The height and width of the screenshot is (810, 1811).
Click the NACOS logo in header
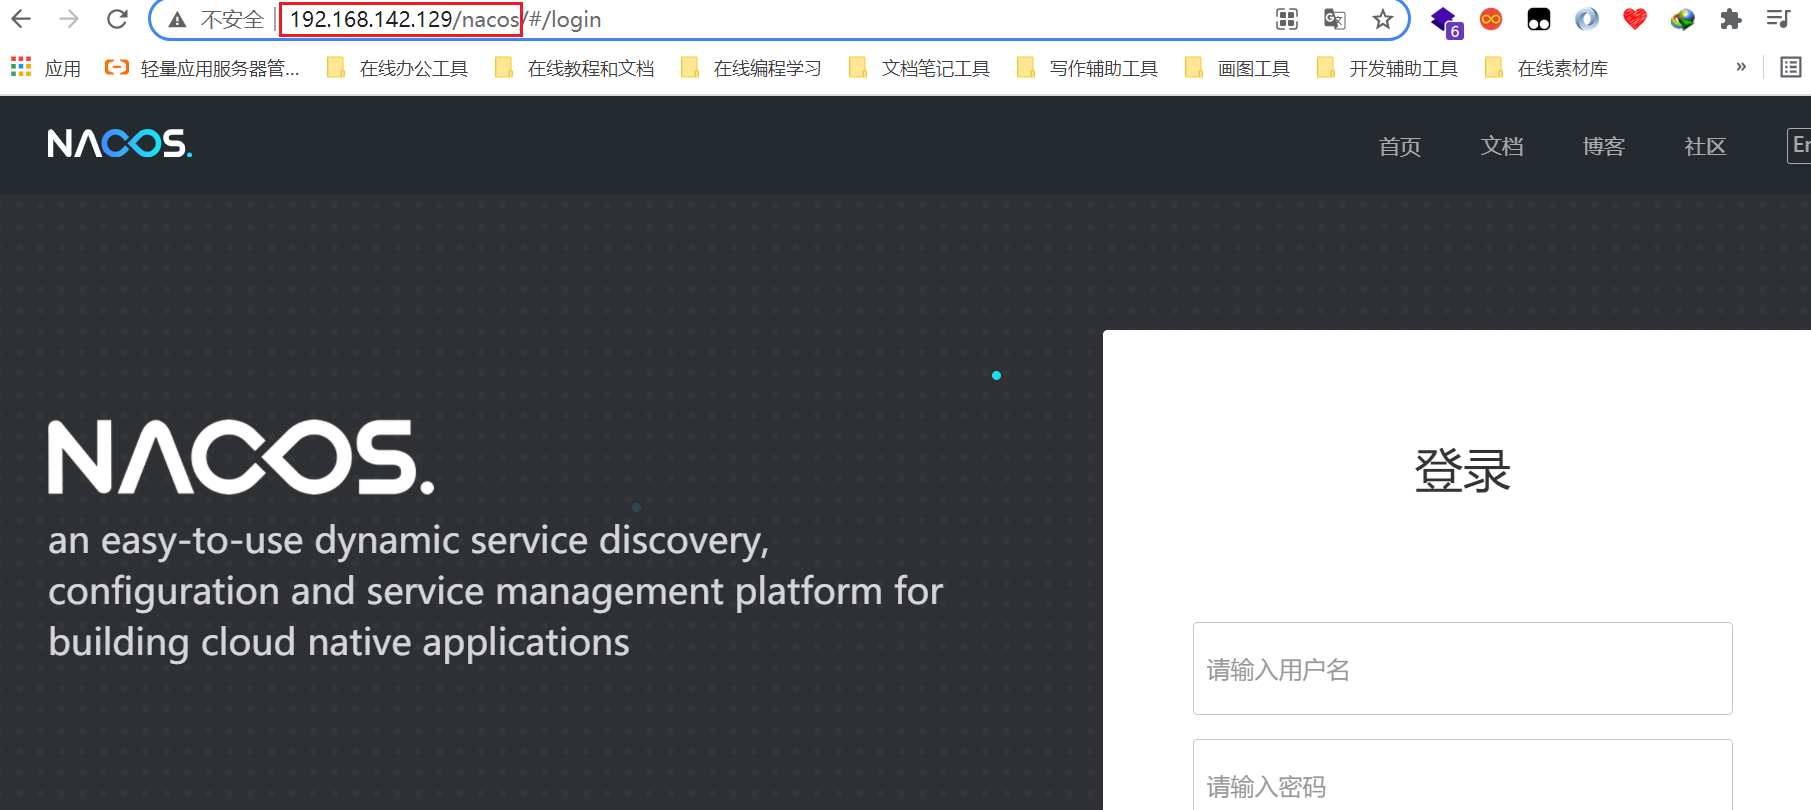click(120, 144)
